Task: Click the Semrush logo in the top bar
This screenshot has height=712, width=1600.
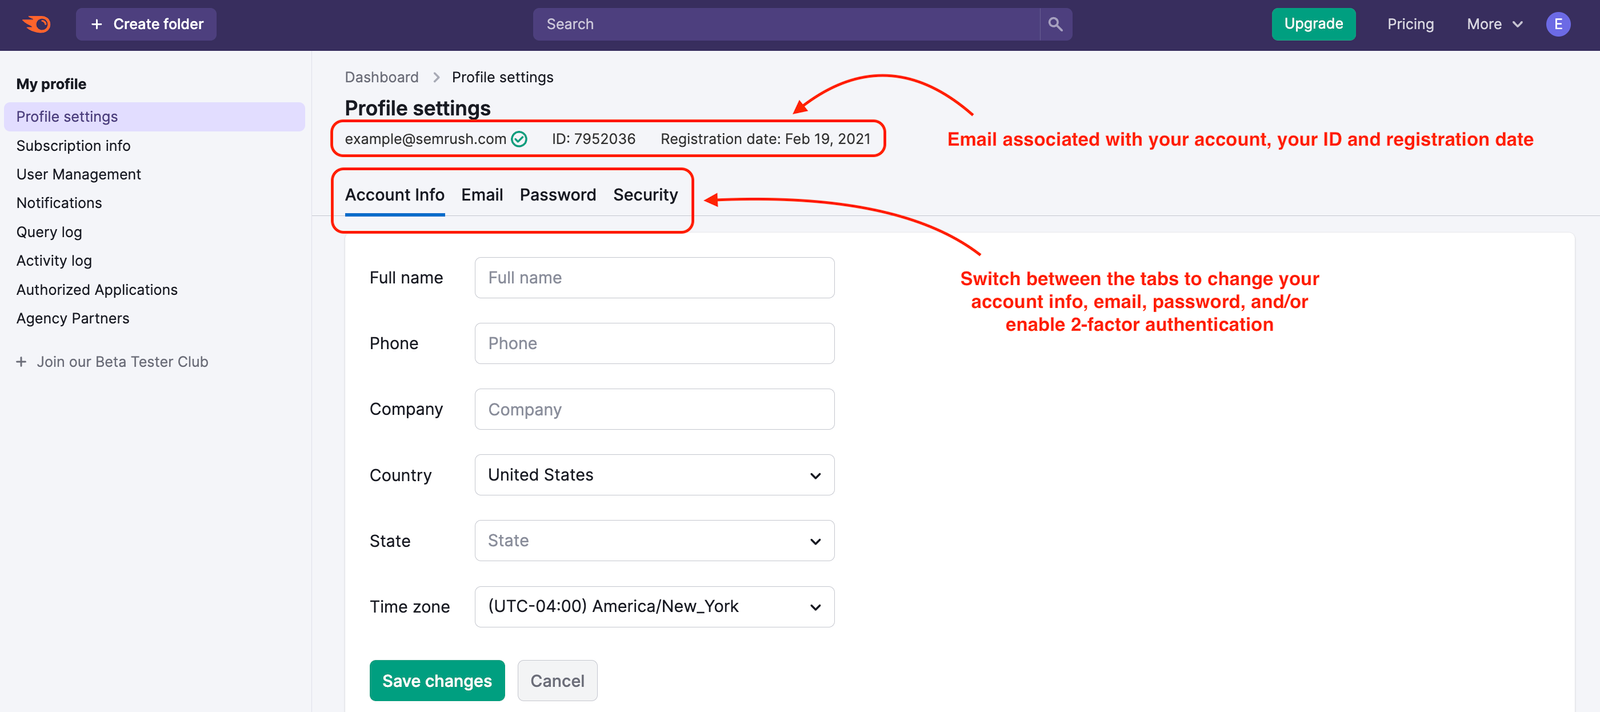Action: pos(36,23)
